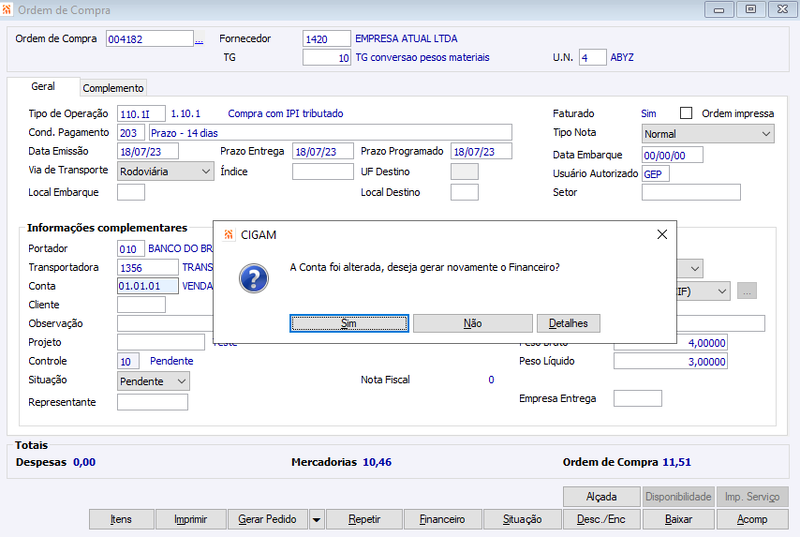Click the U.N. field
Image resolution: width=800 pixels, height=537 pixels.
[593, 58]
